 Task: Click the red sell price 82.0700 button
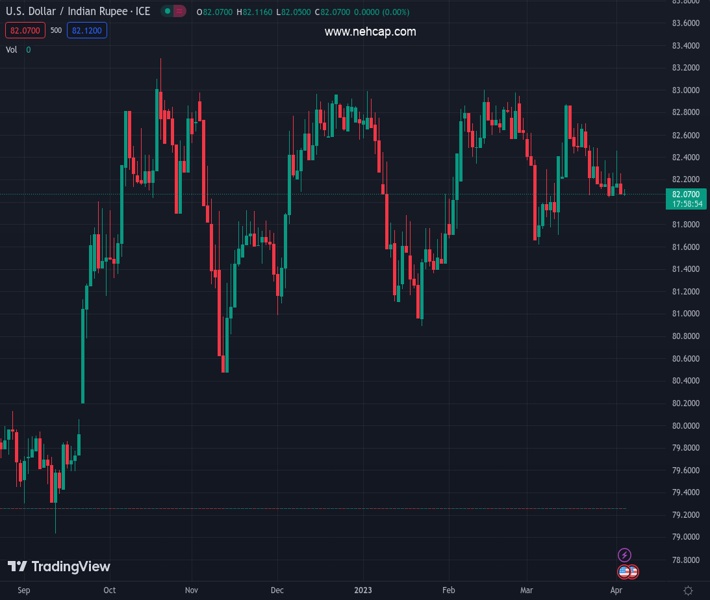[x=24, y=30]
